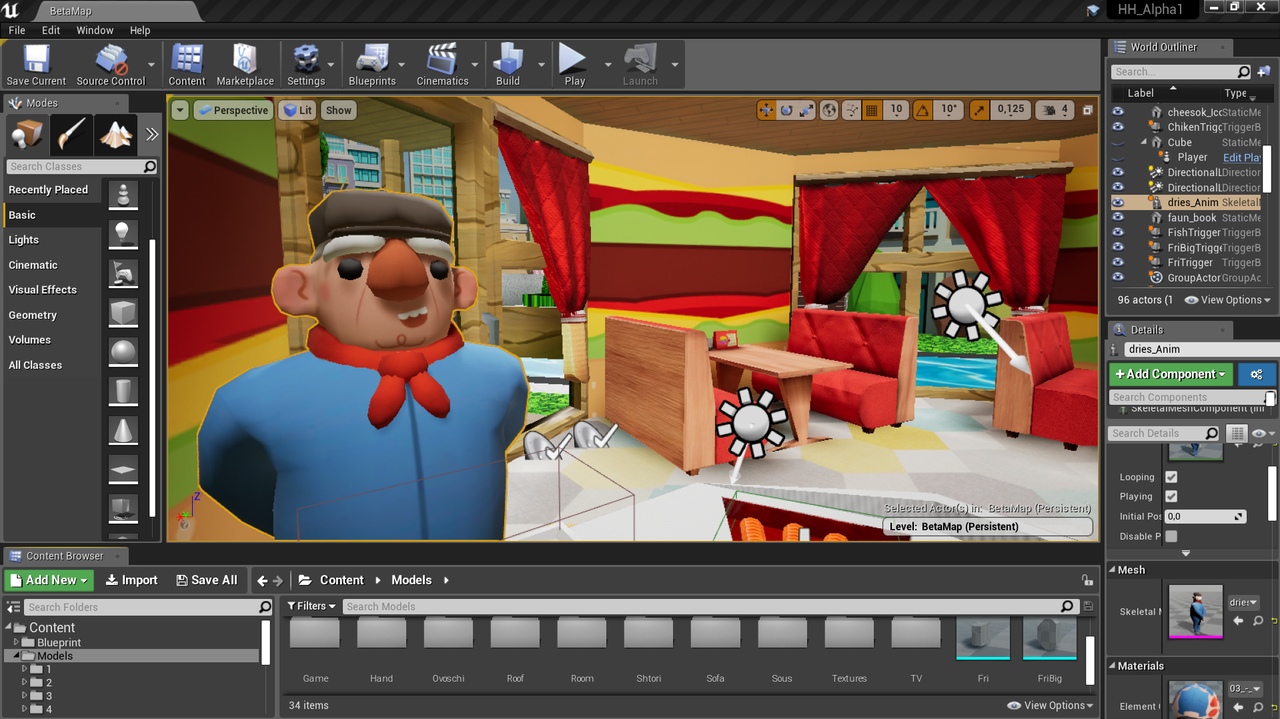This screenshot has height=719, width=1280.
Task: Toggle the Playing checkbox
Action: coord(1171,496)
